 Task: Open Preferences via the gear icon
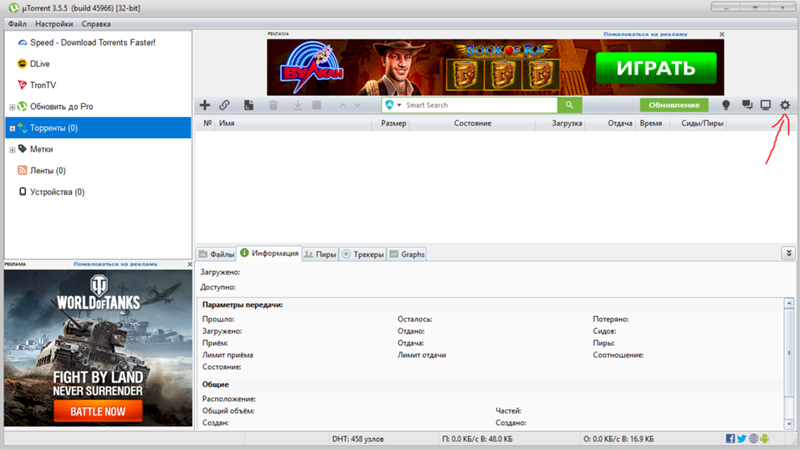click(x=785, y=105)
